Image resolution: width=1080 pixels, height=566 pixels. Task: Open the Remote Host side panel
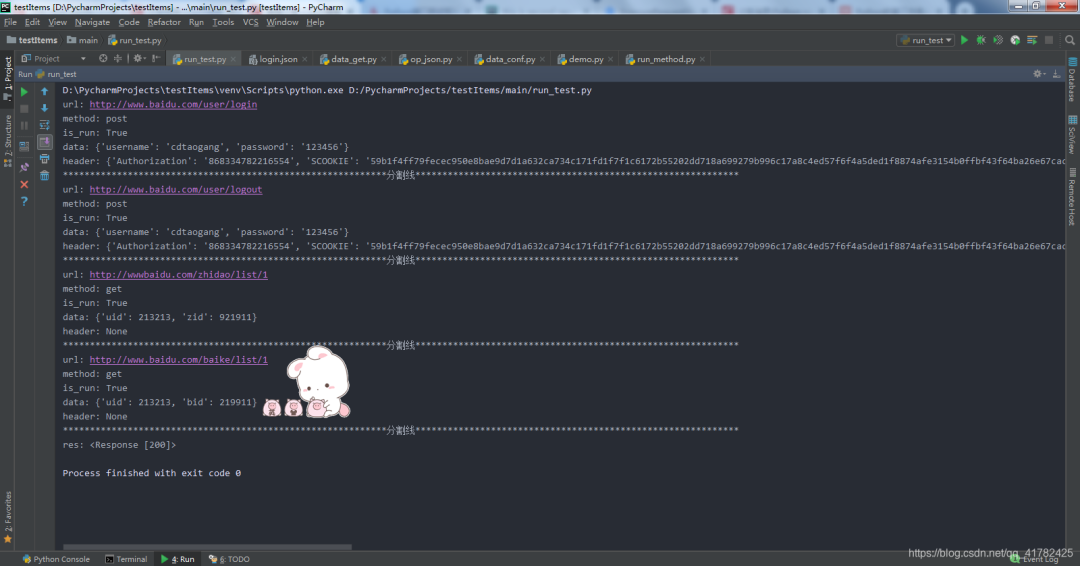click(x=1072, y=196)
